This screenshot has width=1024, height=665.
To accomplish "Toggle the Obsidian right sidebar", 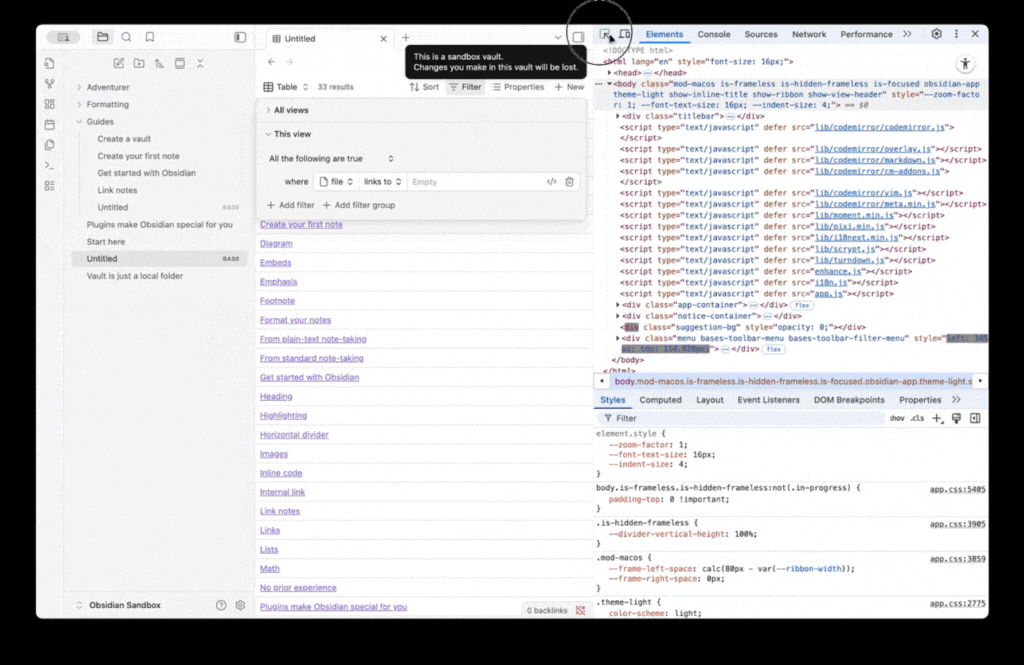I will pyautogui.click(x=578, y=38).
